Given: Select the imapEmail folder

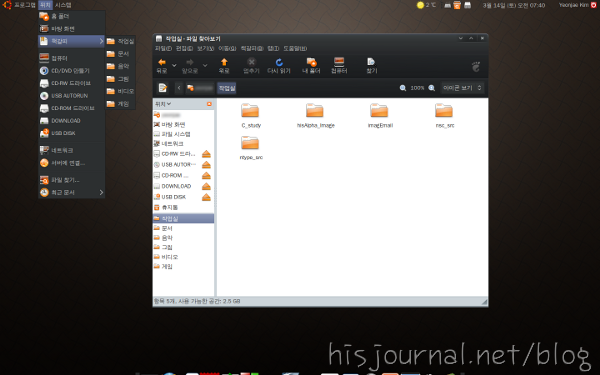Looking at the screenshot, I should (x=380, y=115).
